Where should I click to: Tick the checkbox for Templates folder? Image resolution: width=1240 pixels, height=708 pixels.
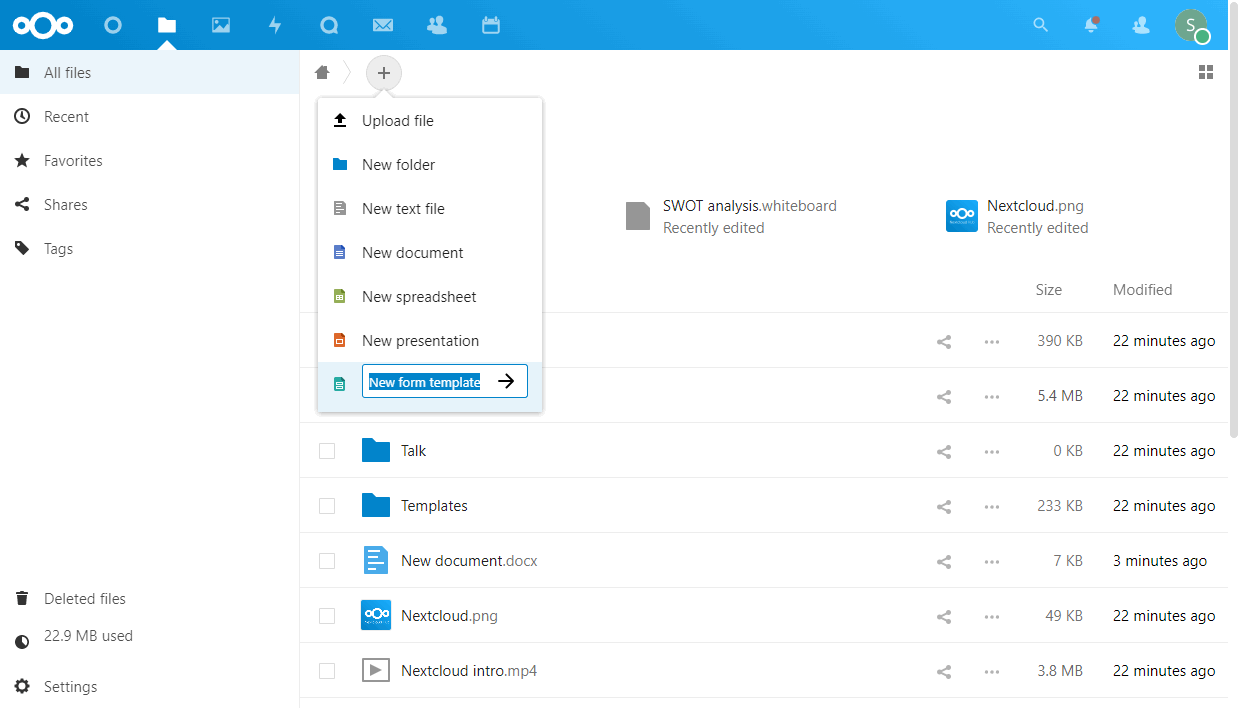pyautogui.click(x=327, y=506)
